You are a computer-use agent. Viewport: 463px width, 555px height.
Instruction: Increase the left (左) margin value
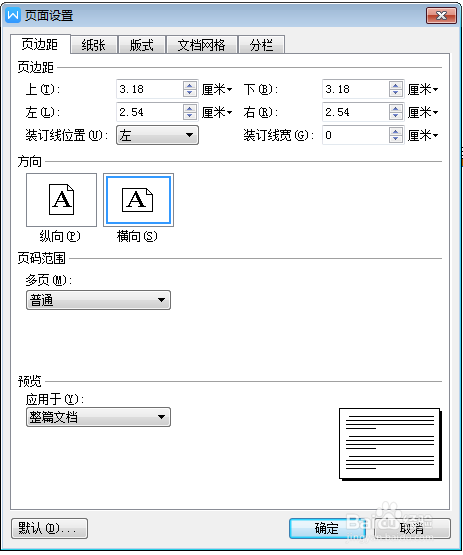click(190, 108)
